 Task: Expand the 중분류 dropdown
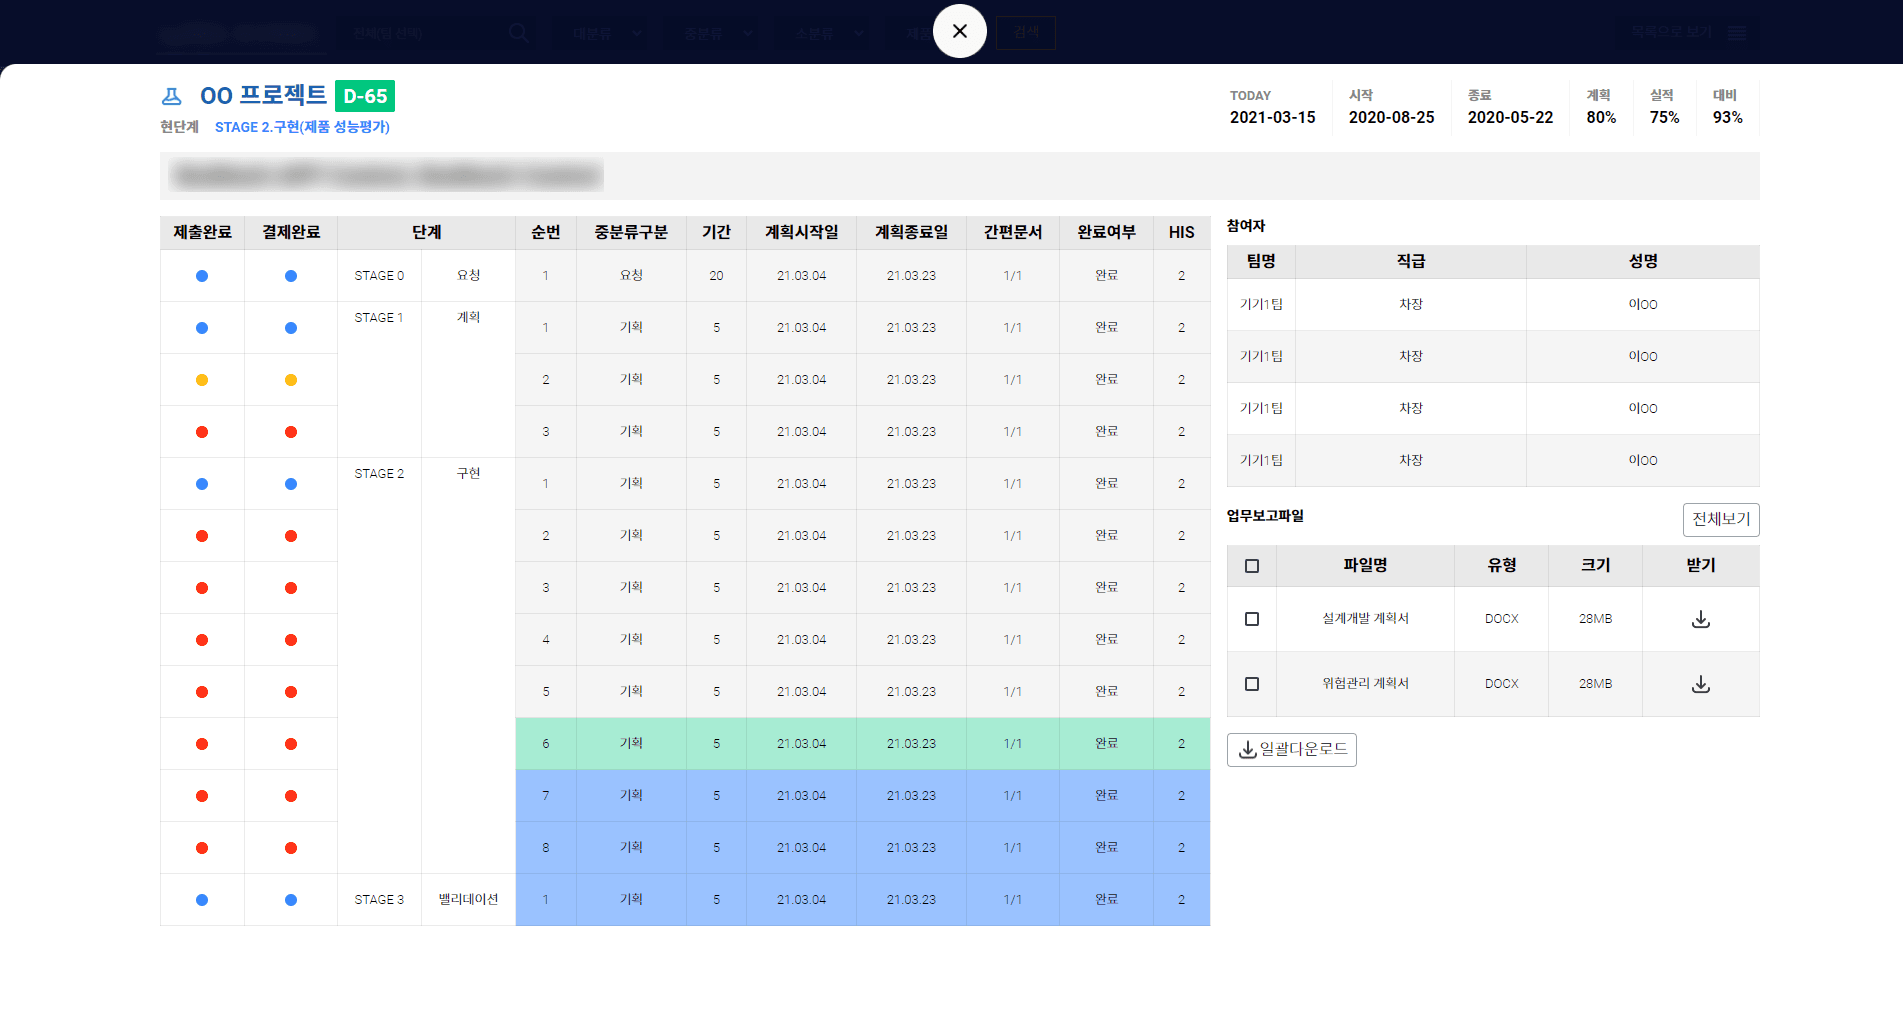coord(718,33)
